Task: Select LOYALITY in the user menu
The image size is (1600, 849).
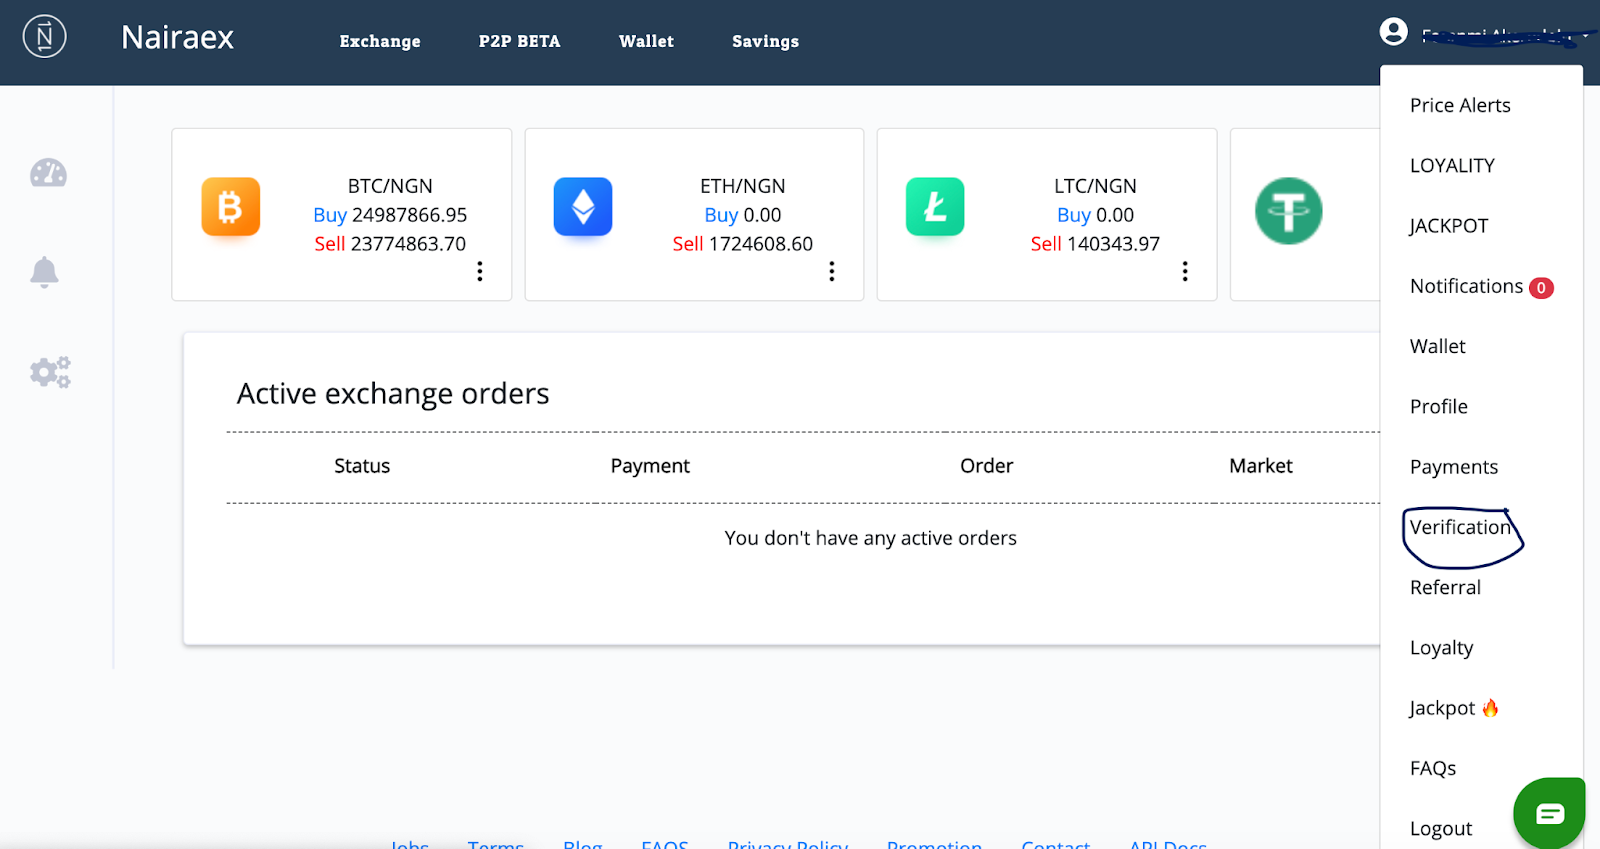Action: tap(1452, 165)
